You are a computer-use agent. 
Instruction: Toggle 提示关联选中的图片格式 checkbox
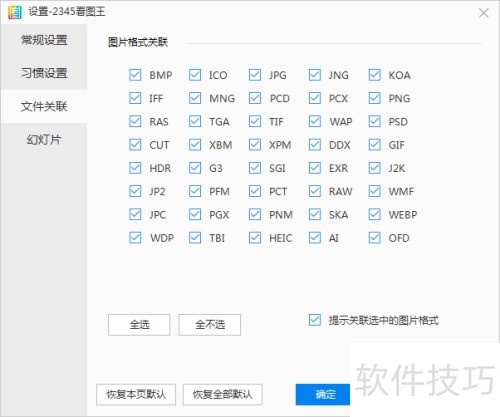[315, 320]
